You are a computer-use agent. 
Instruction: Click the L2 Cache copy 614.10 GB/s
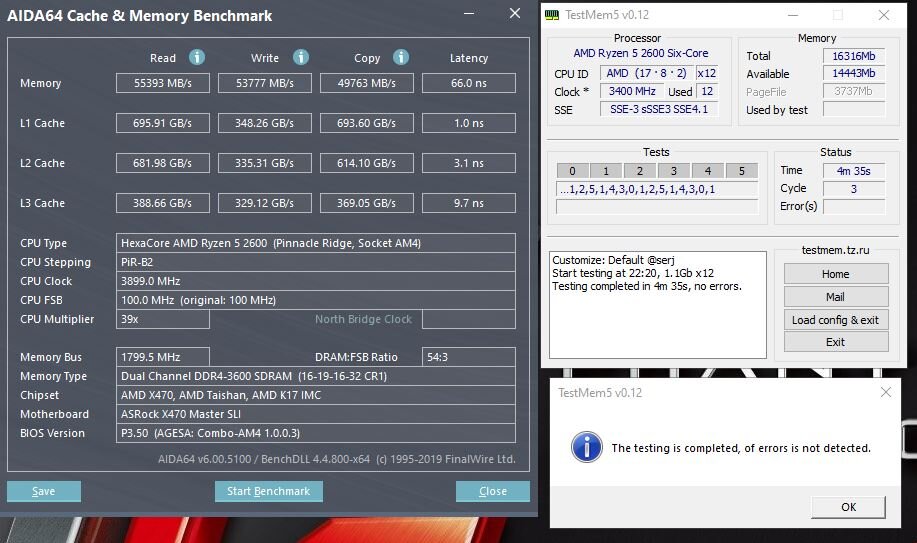pyautogui.click(x=367, y=163)
